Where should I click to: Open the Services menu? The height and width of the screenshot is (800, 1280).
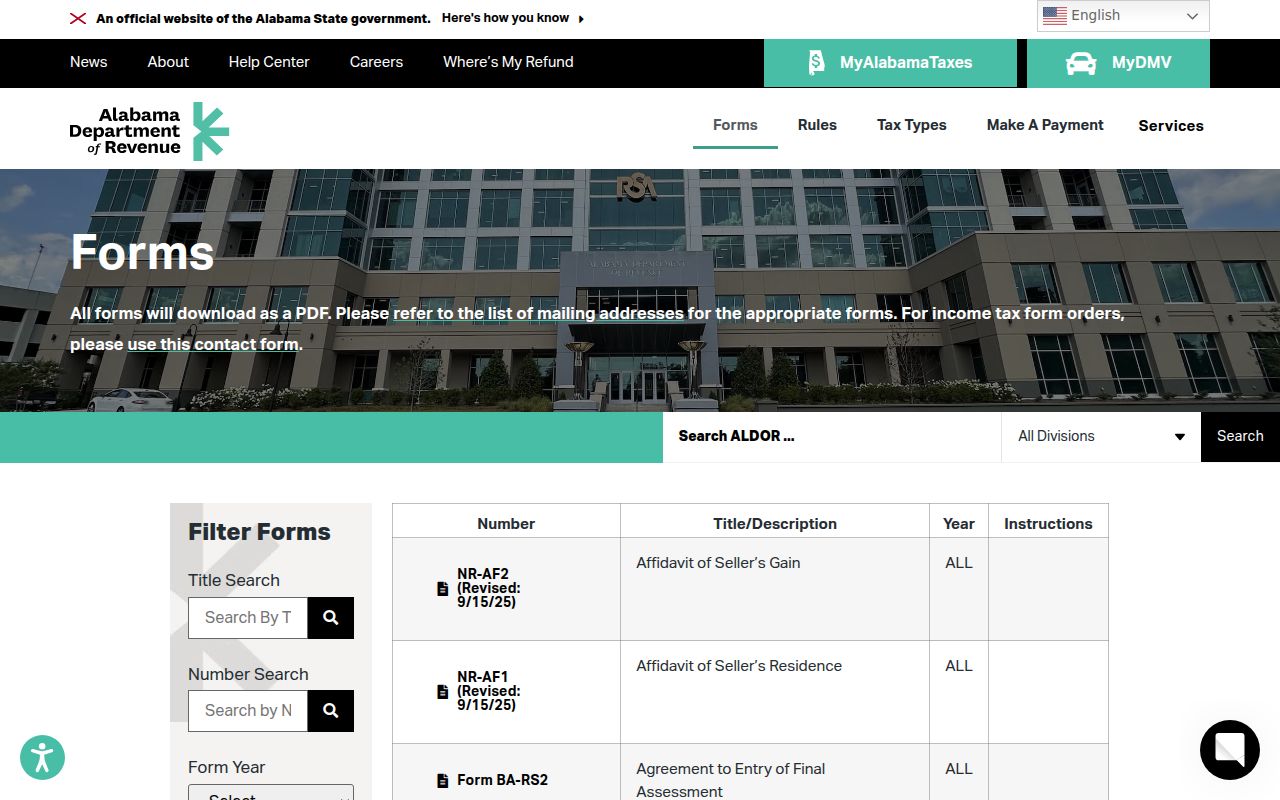(1171, 126)
